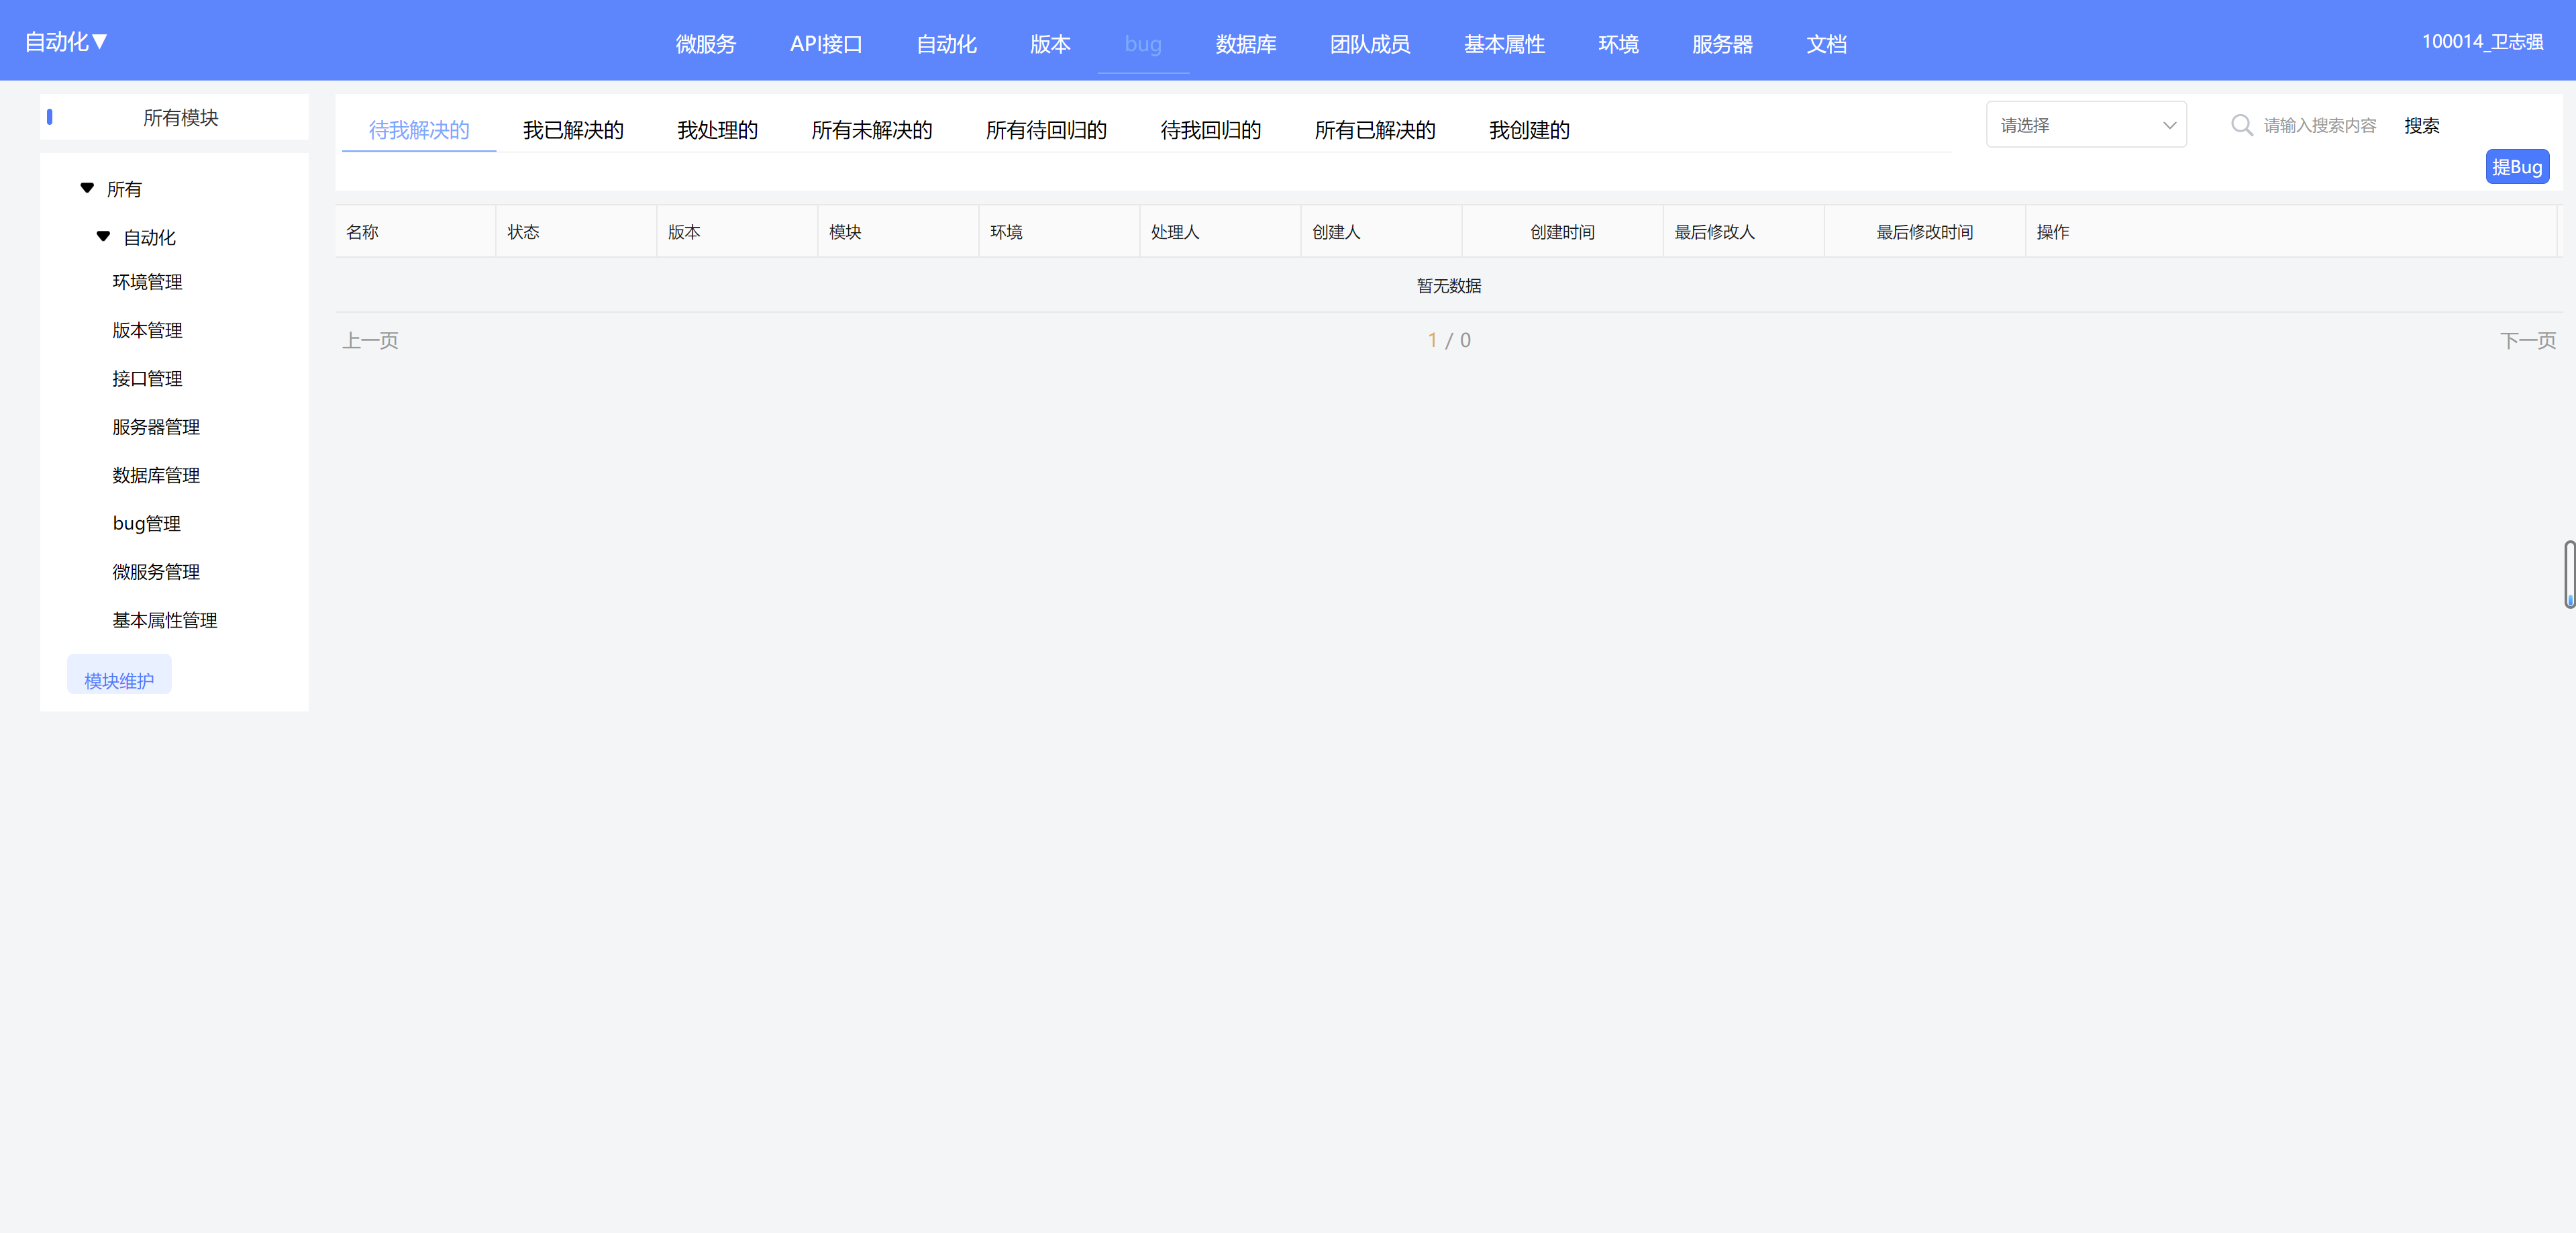Switch to the 我已解决的 tab
The width and height of the screenshot is (2576, 1233).
tap(572, 130)
